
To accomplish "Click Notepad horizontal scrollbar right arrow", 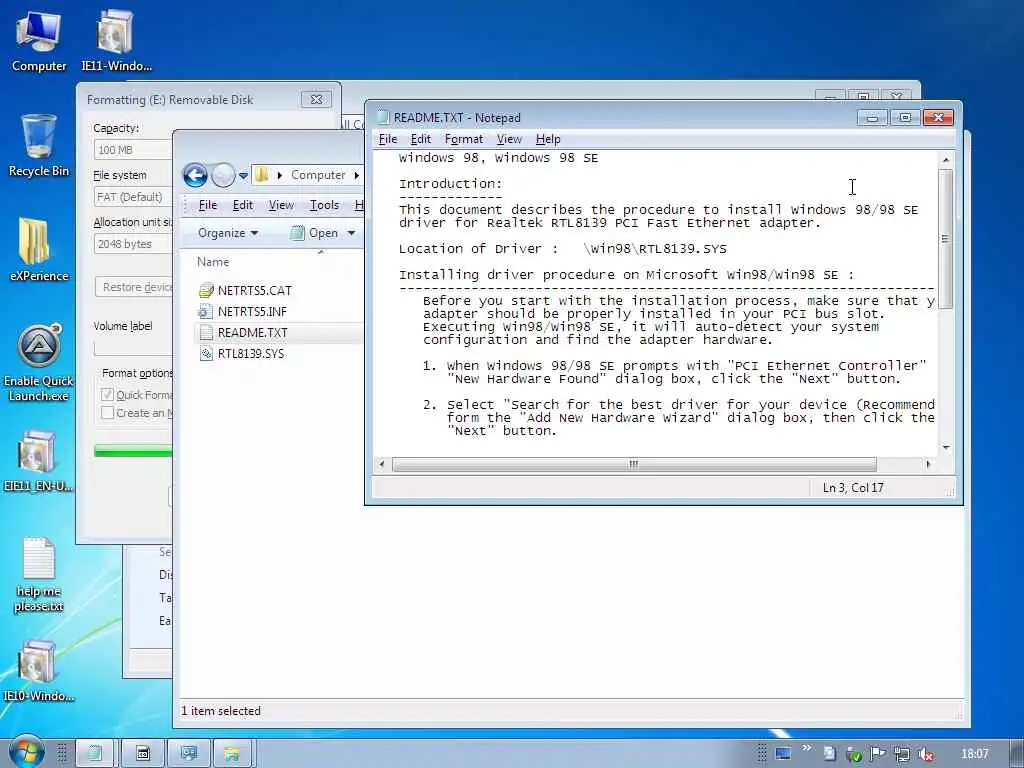I will tap(928, 464).
